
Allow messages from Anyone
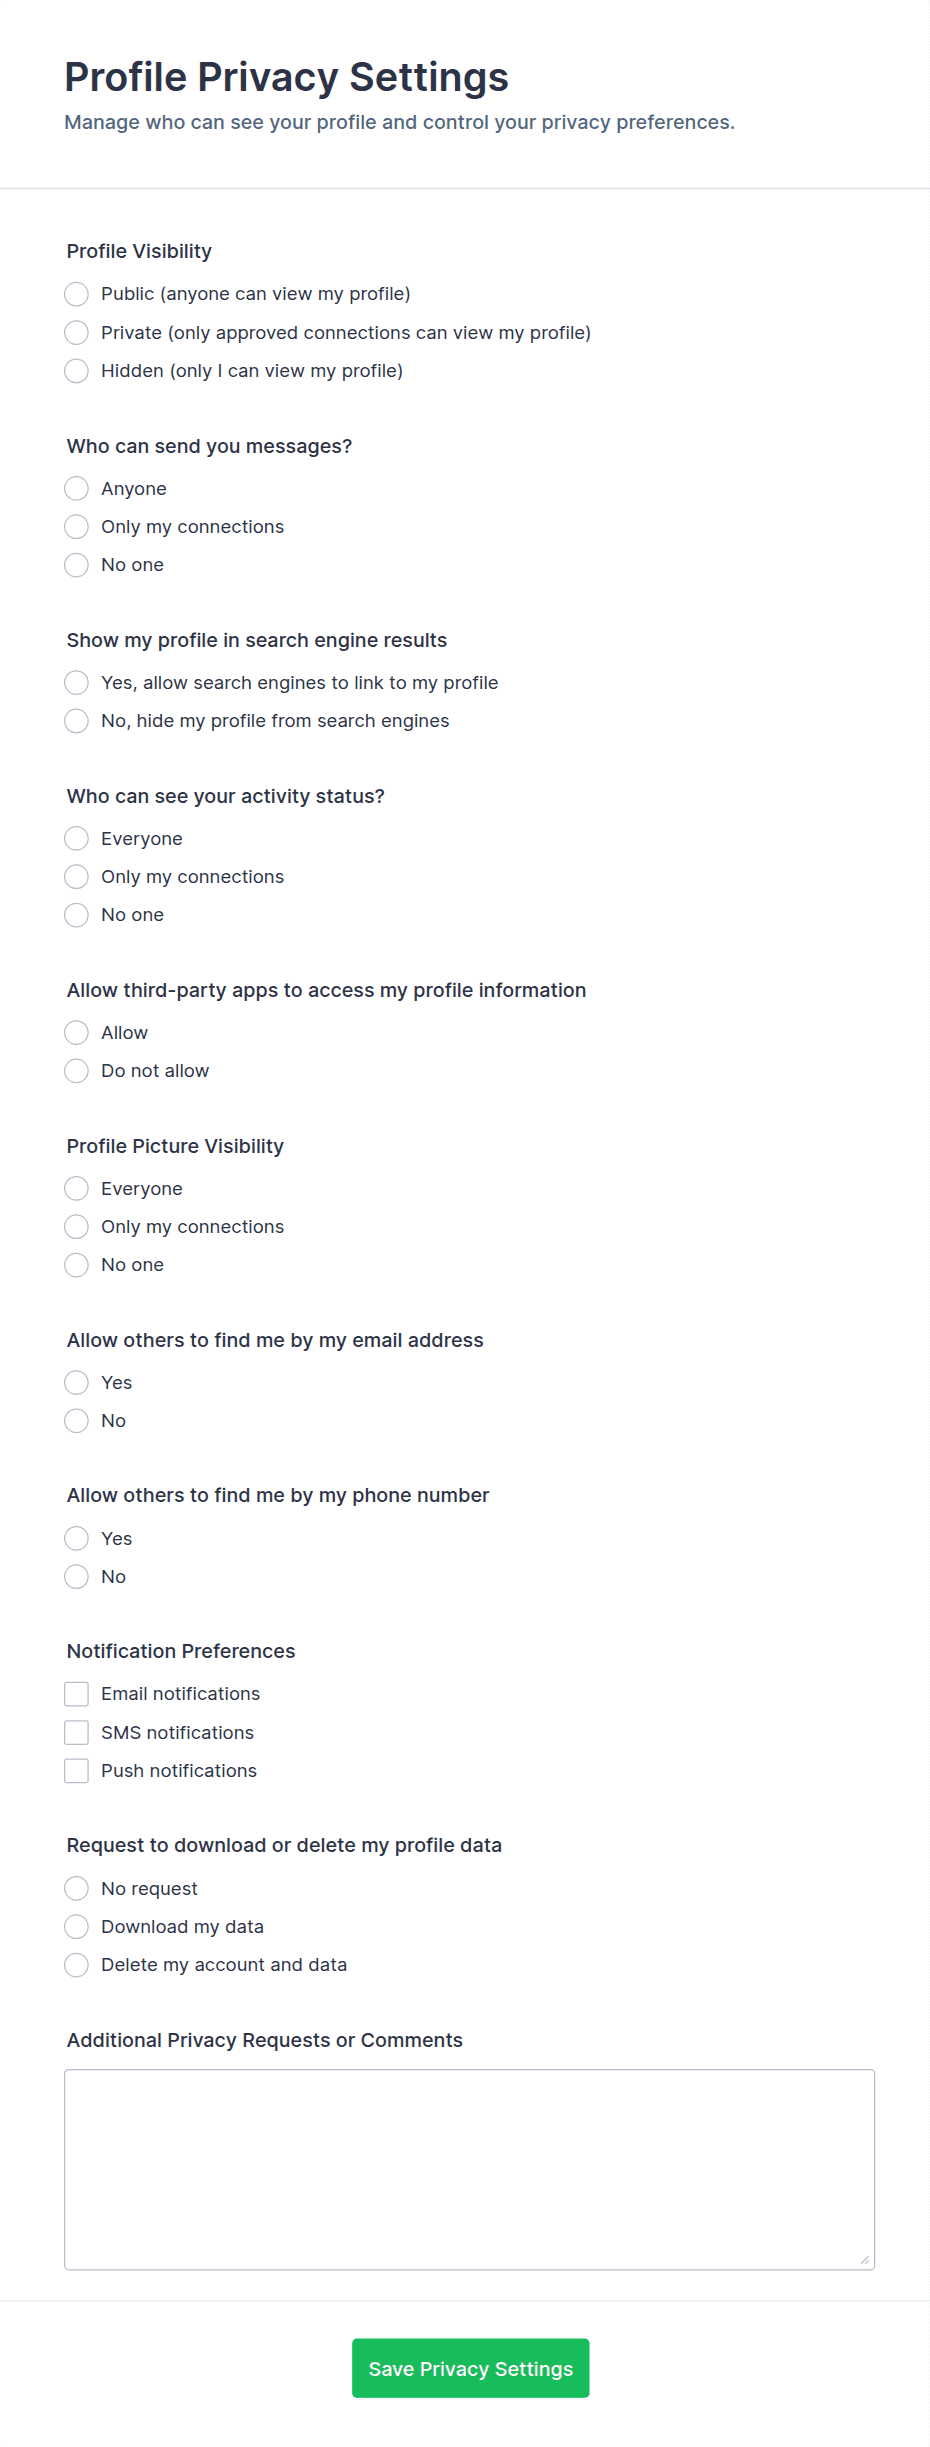(x=77, y=488)
